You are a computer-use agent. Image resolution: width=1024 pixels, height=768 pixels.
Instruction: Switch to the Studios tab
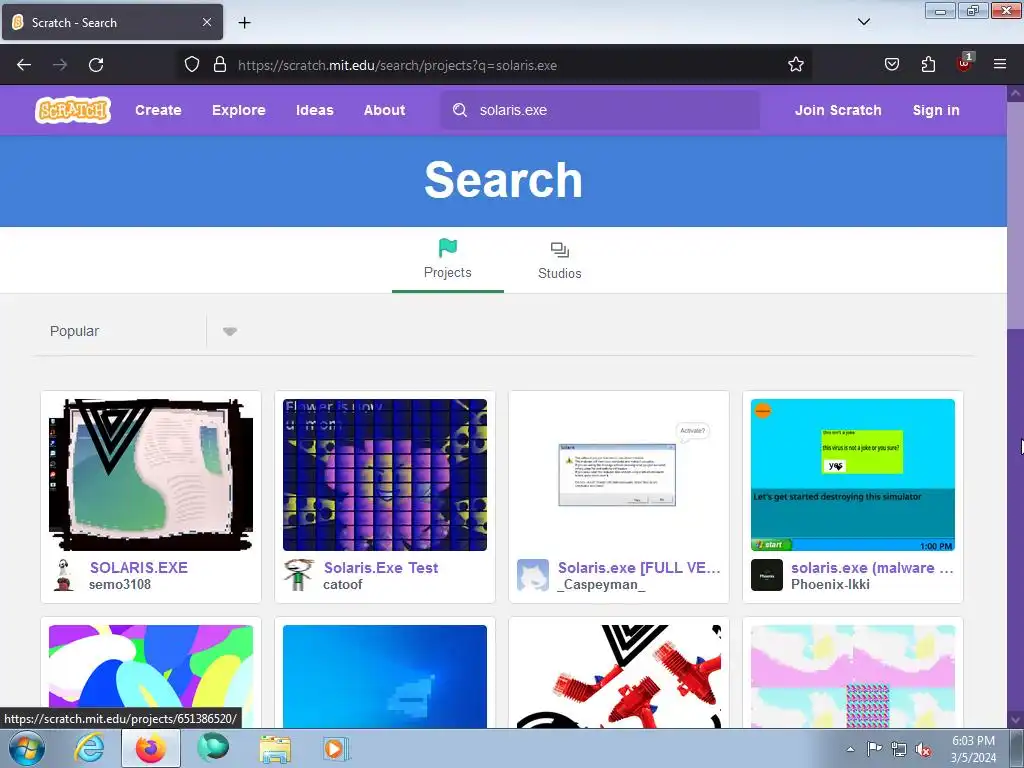(x=560, y=263)
